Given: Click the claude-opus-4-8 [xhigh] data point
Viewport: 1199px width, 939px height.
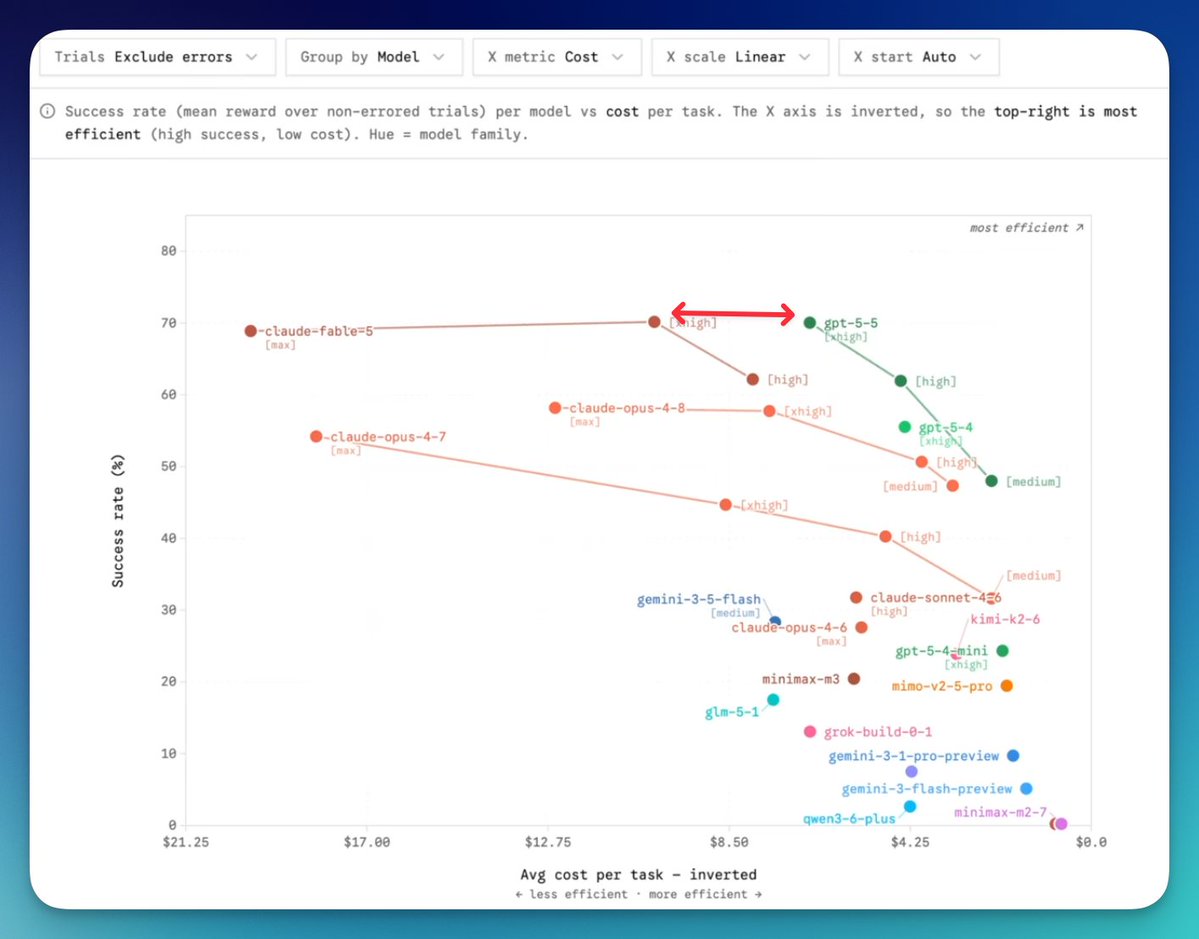Looking at the screenshot, I should (770, 411).
